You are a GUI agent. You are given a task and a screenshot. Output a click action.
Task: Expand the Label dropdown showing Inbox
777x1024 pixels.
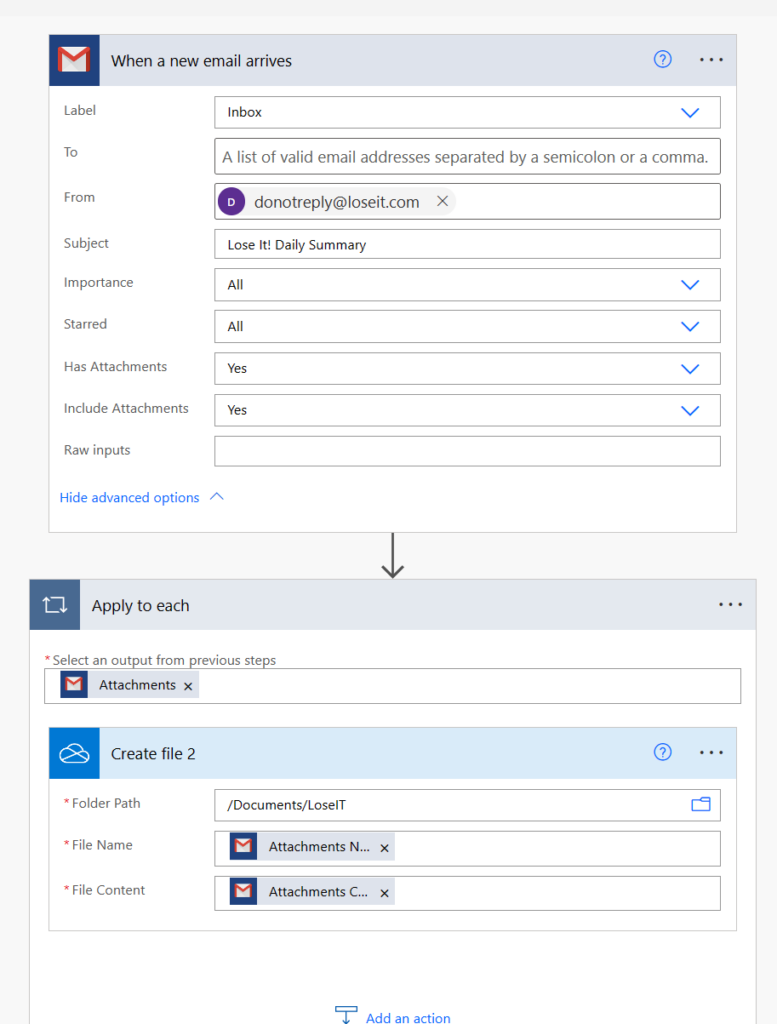coord(689,113)
